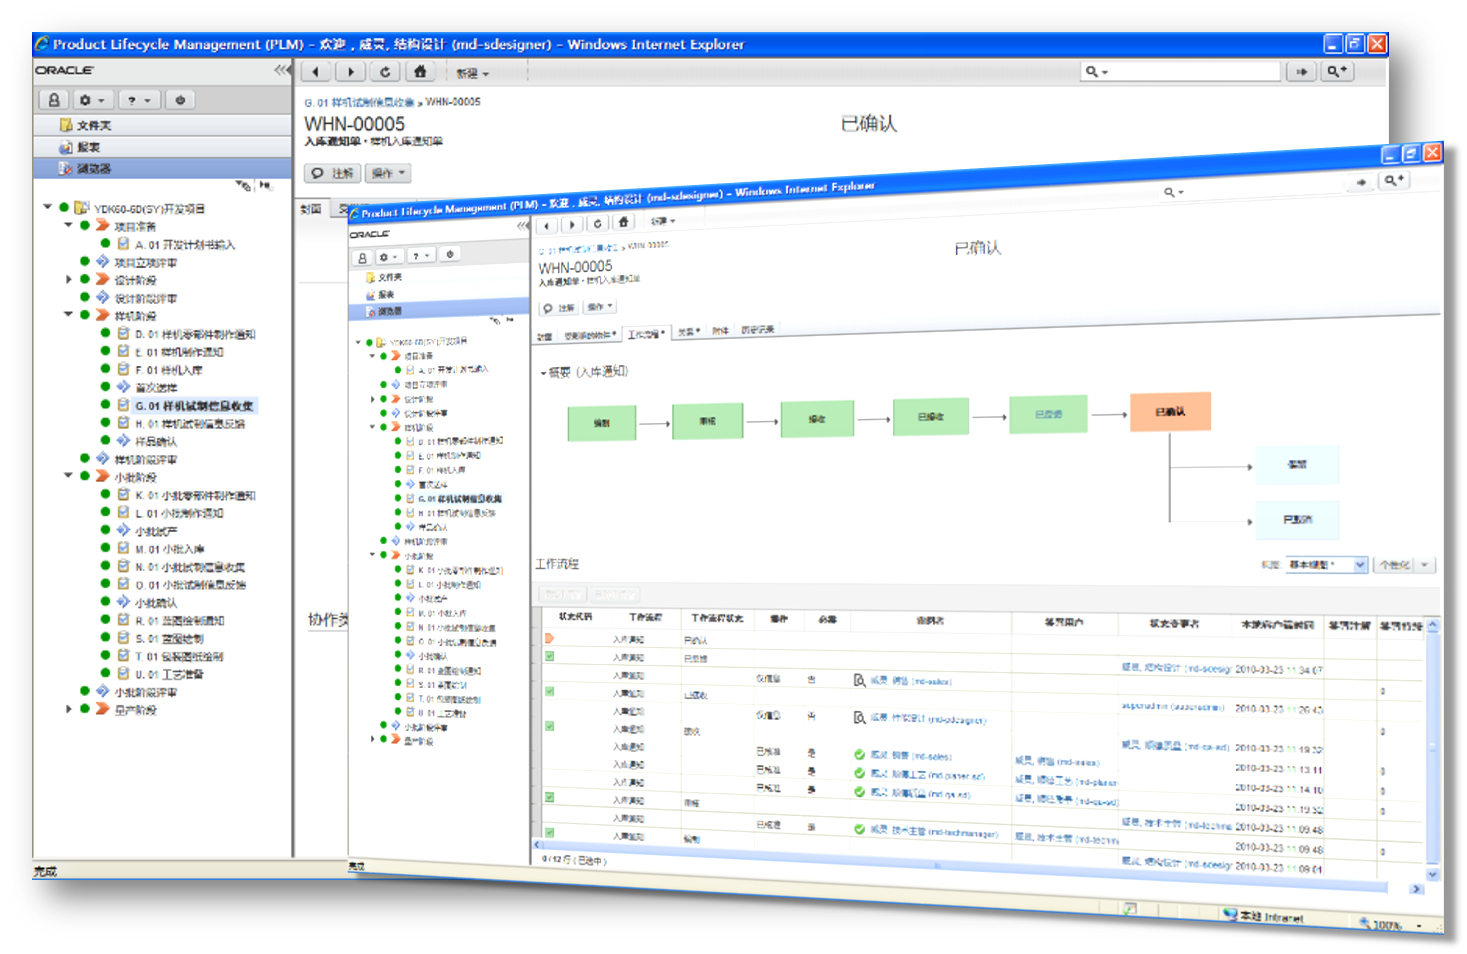Screen dimensions: 1467x954
Task: Click orange 已确认 node in workflow diagram
Action: point(1170,412)
